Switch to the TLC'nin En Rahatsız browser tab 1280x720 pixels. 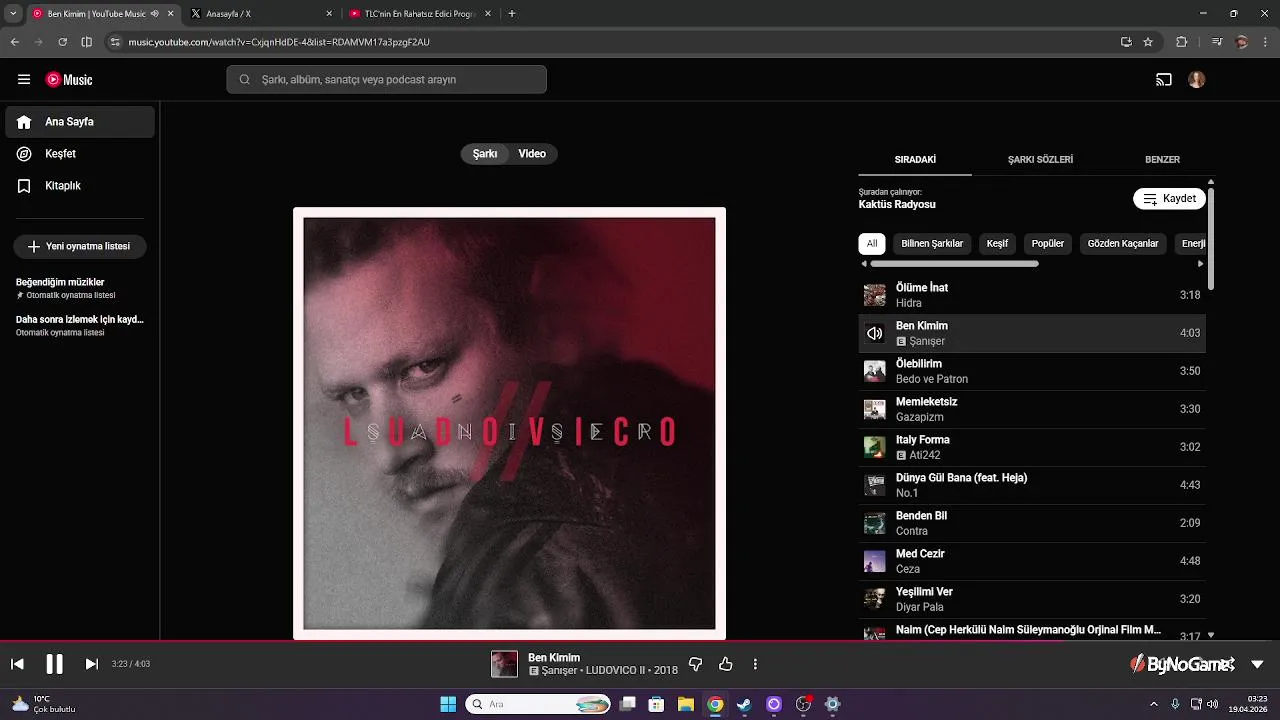pos(420,14)
